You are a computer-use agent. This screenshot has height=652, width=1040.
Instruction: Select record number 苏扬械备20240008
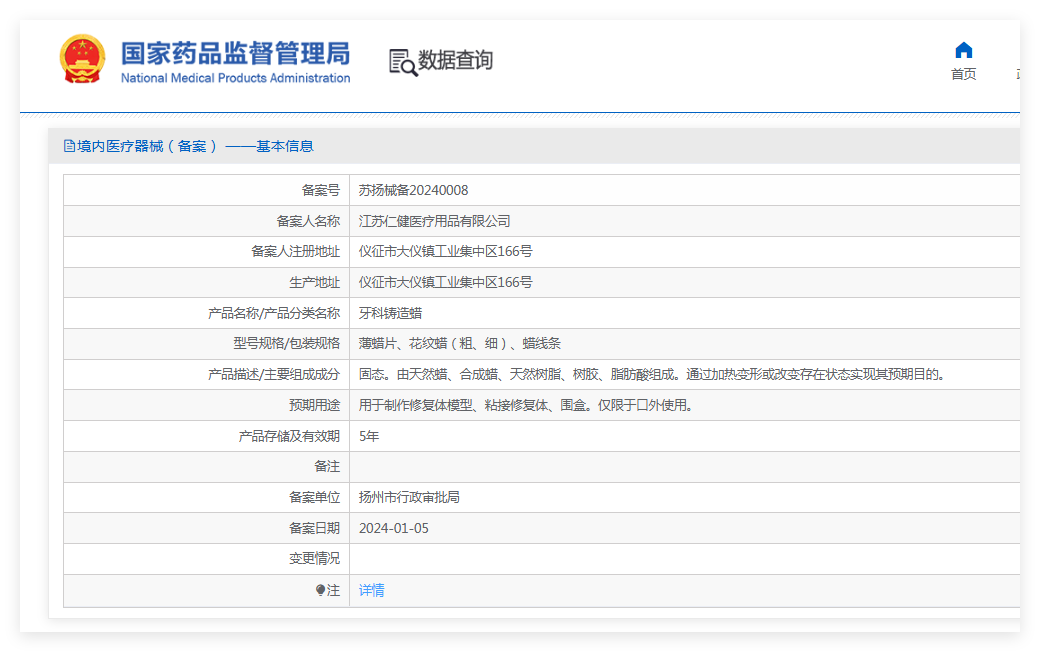413,190
